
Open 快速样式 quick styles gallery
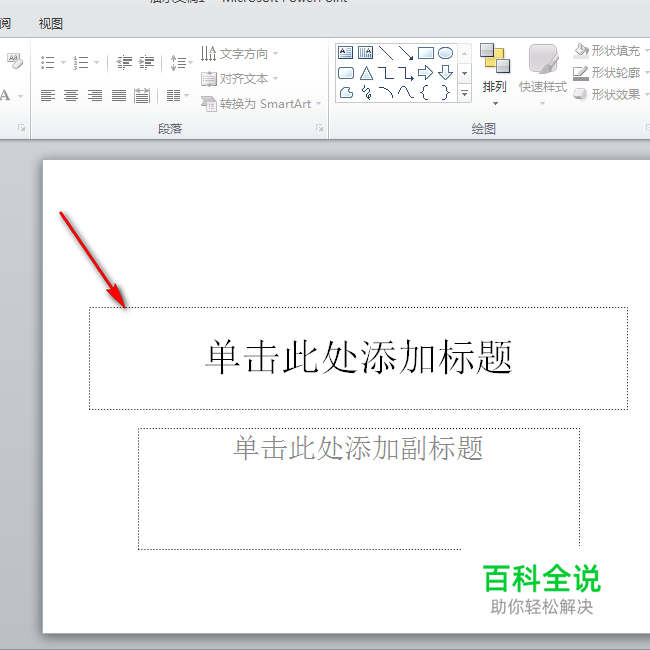coord(543,75)
